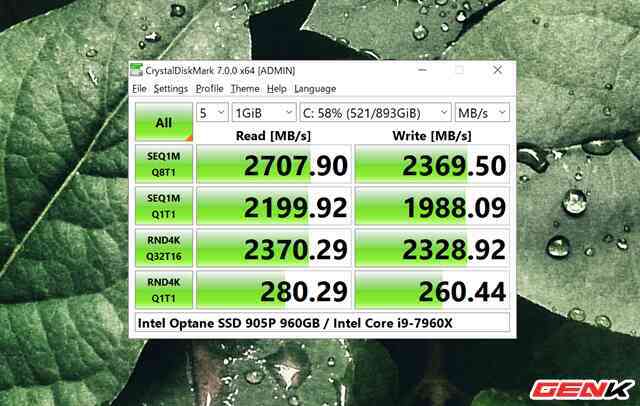Start the SEQ1M Q8T1 test
The width and height of the screenshot is (640, 406).
164,164
